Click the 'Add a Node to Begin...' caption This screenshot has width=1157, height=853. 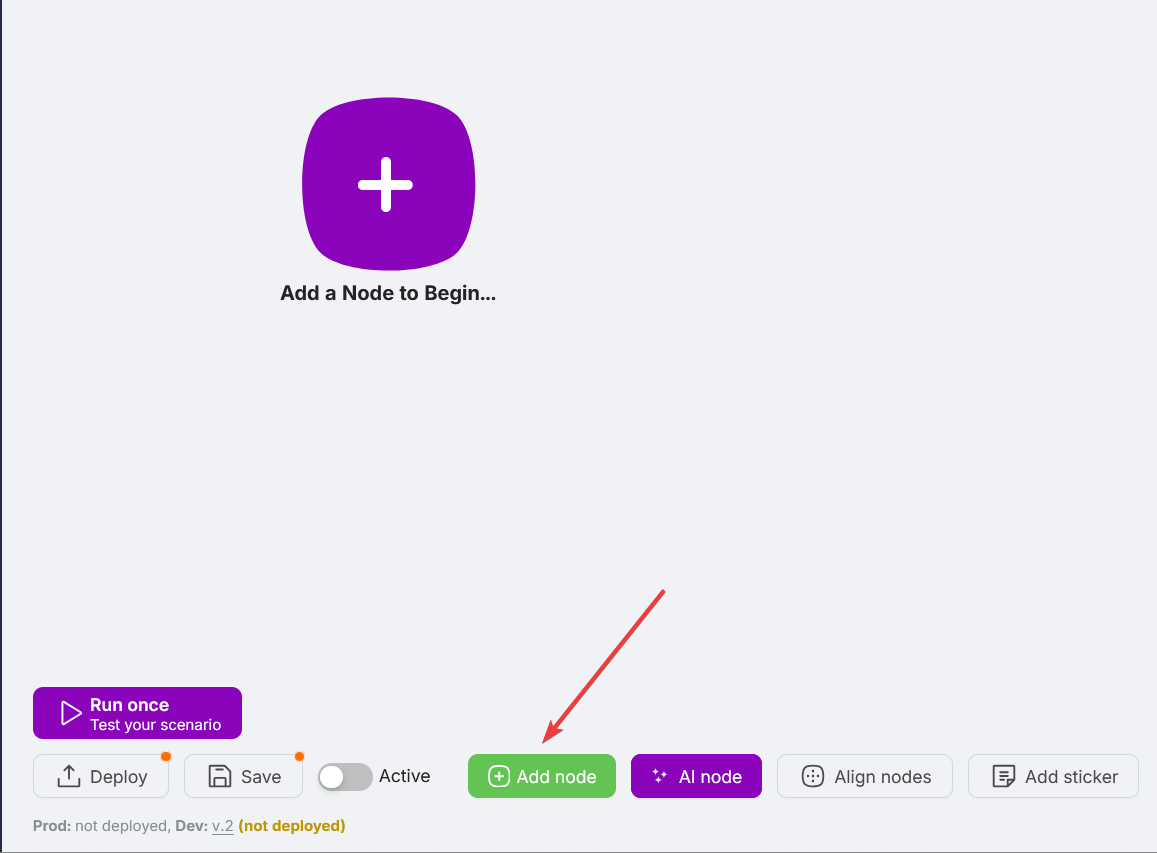click(388, 294)
